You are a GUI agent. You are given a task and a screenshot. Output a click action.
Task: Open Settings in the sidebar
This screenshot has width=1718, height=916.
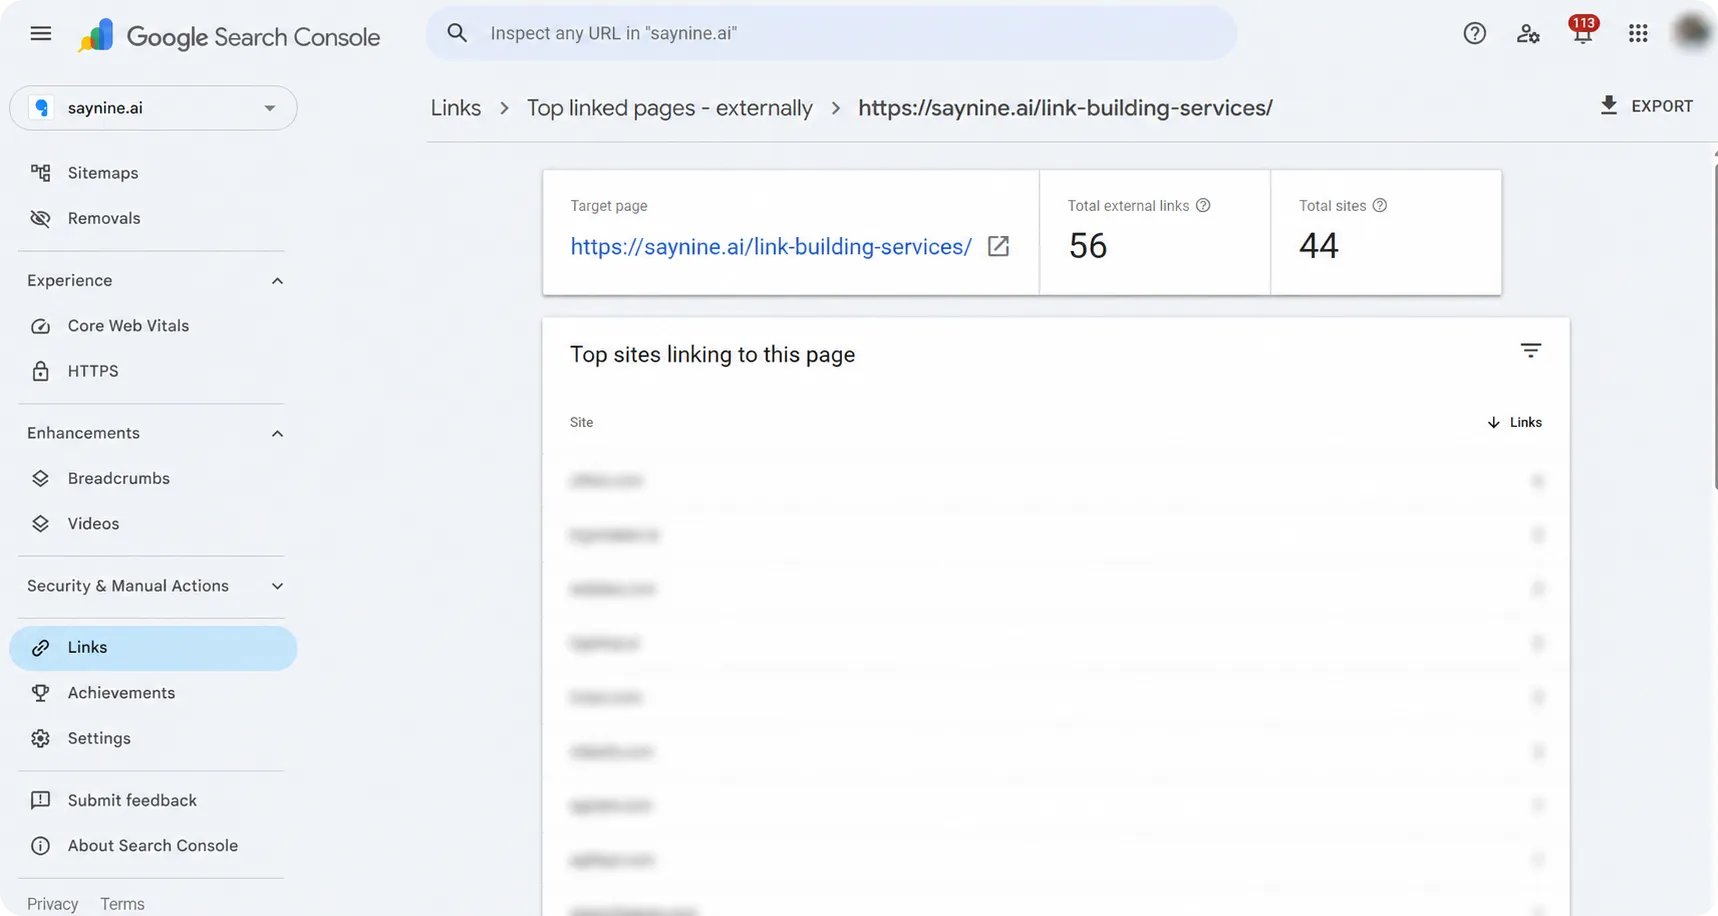[99, 738]
